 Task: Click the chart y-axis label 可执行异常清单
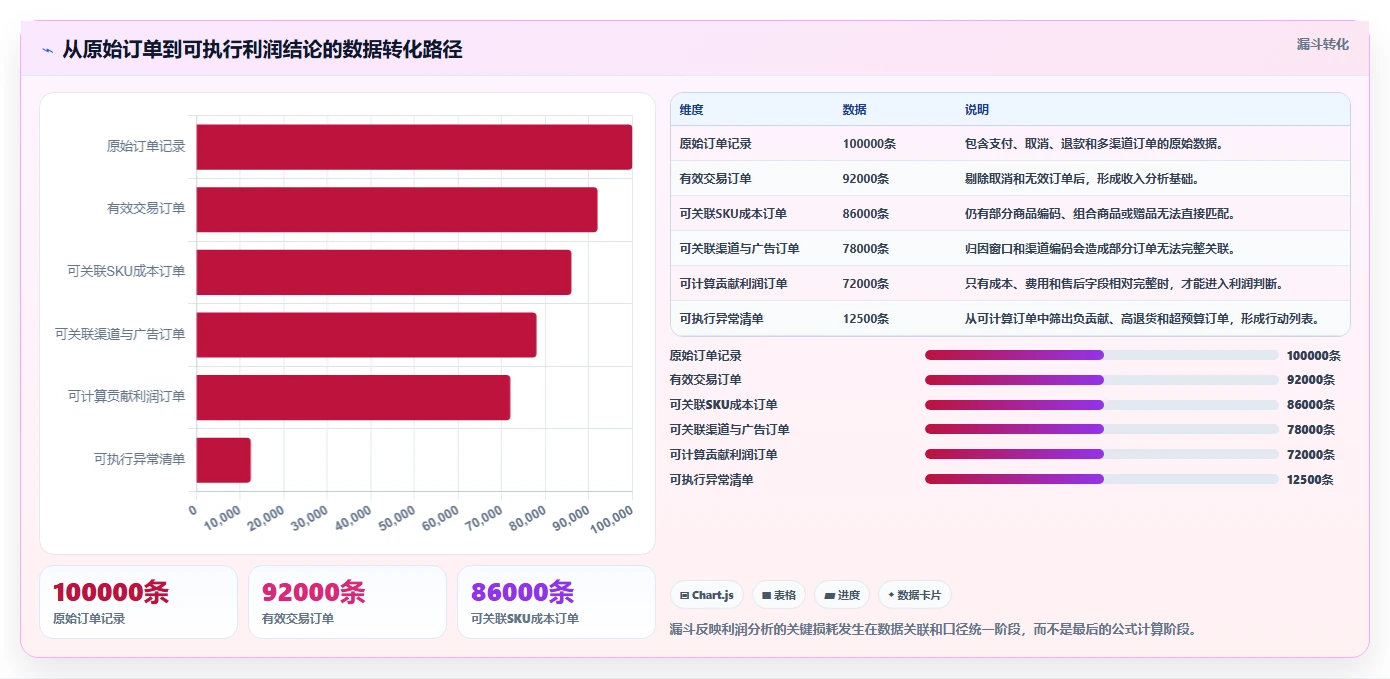coord(140,459)
